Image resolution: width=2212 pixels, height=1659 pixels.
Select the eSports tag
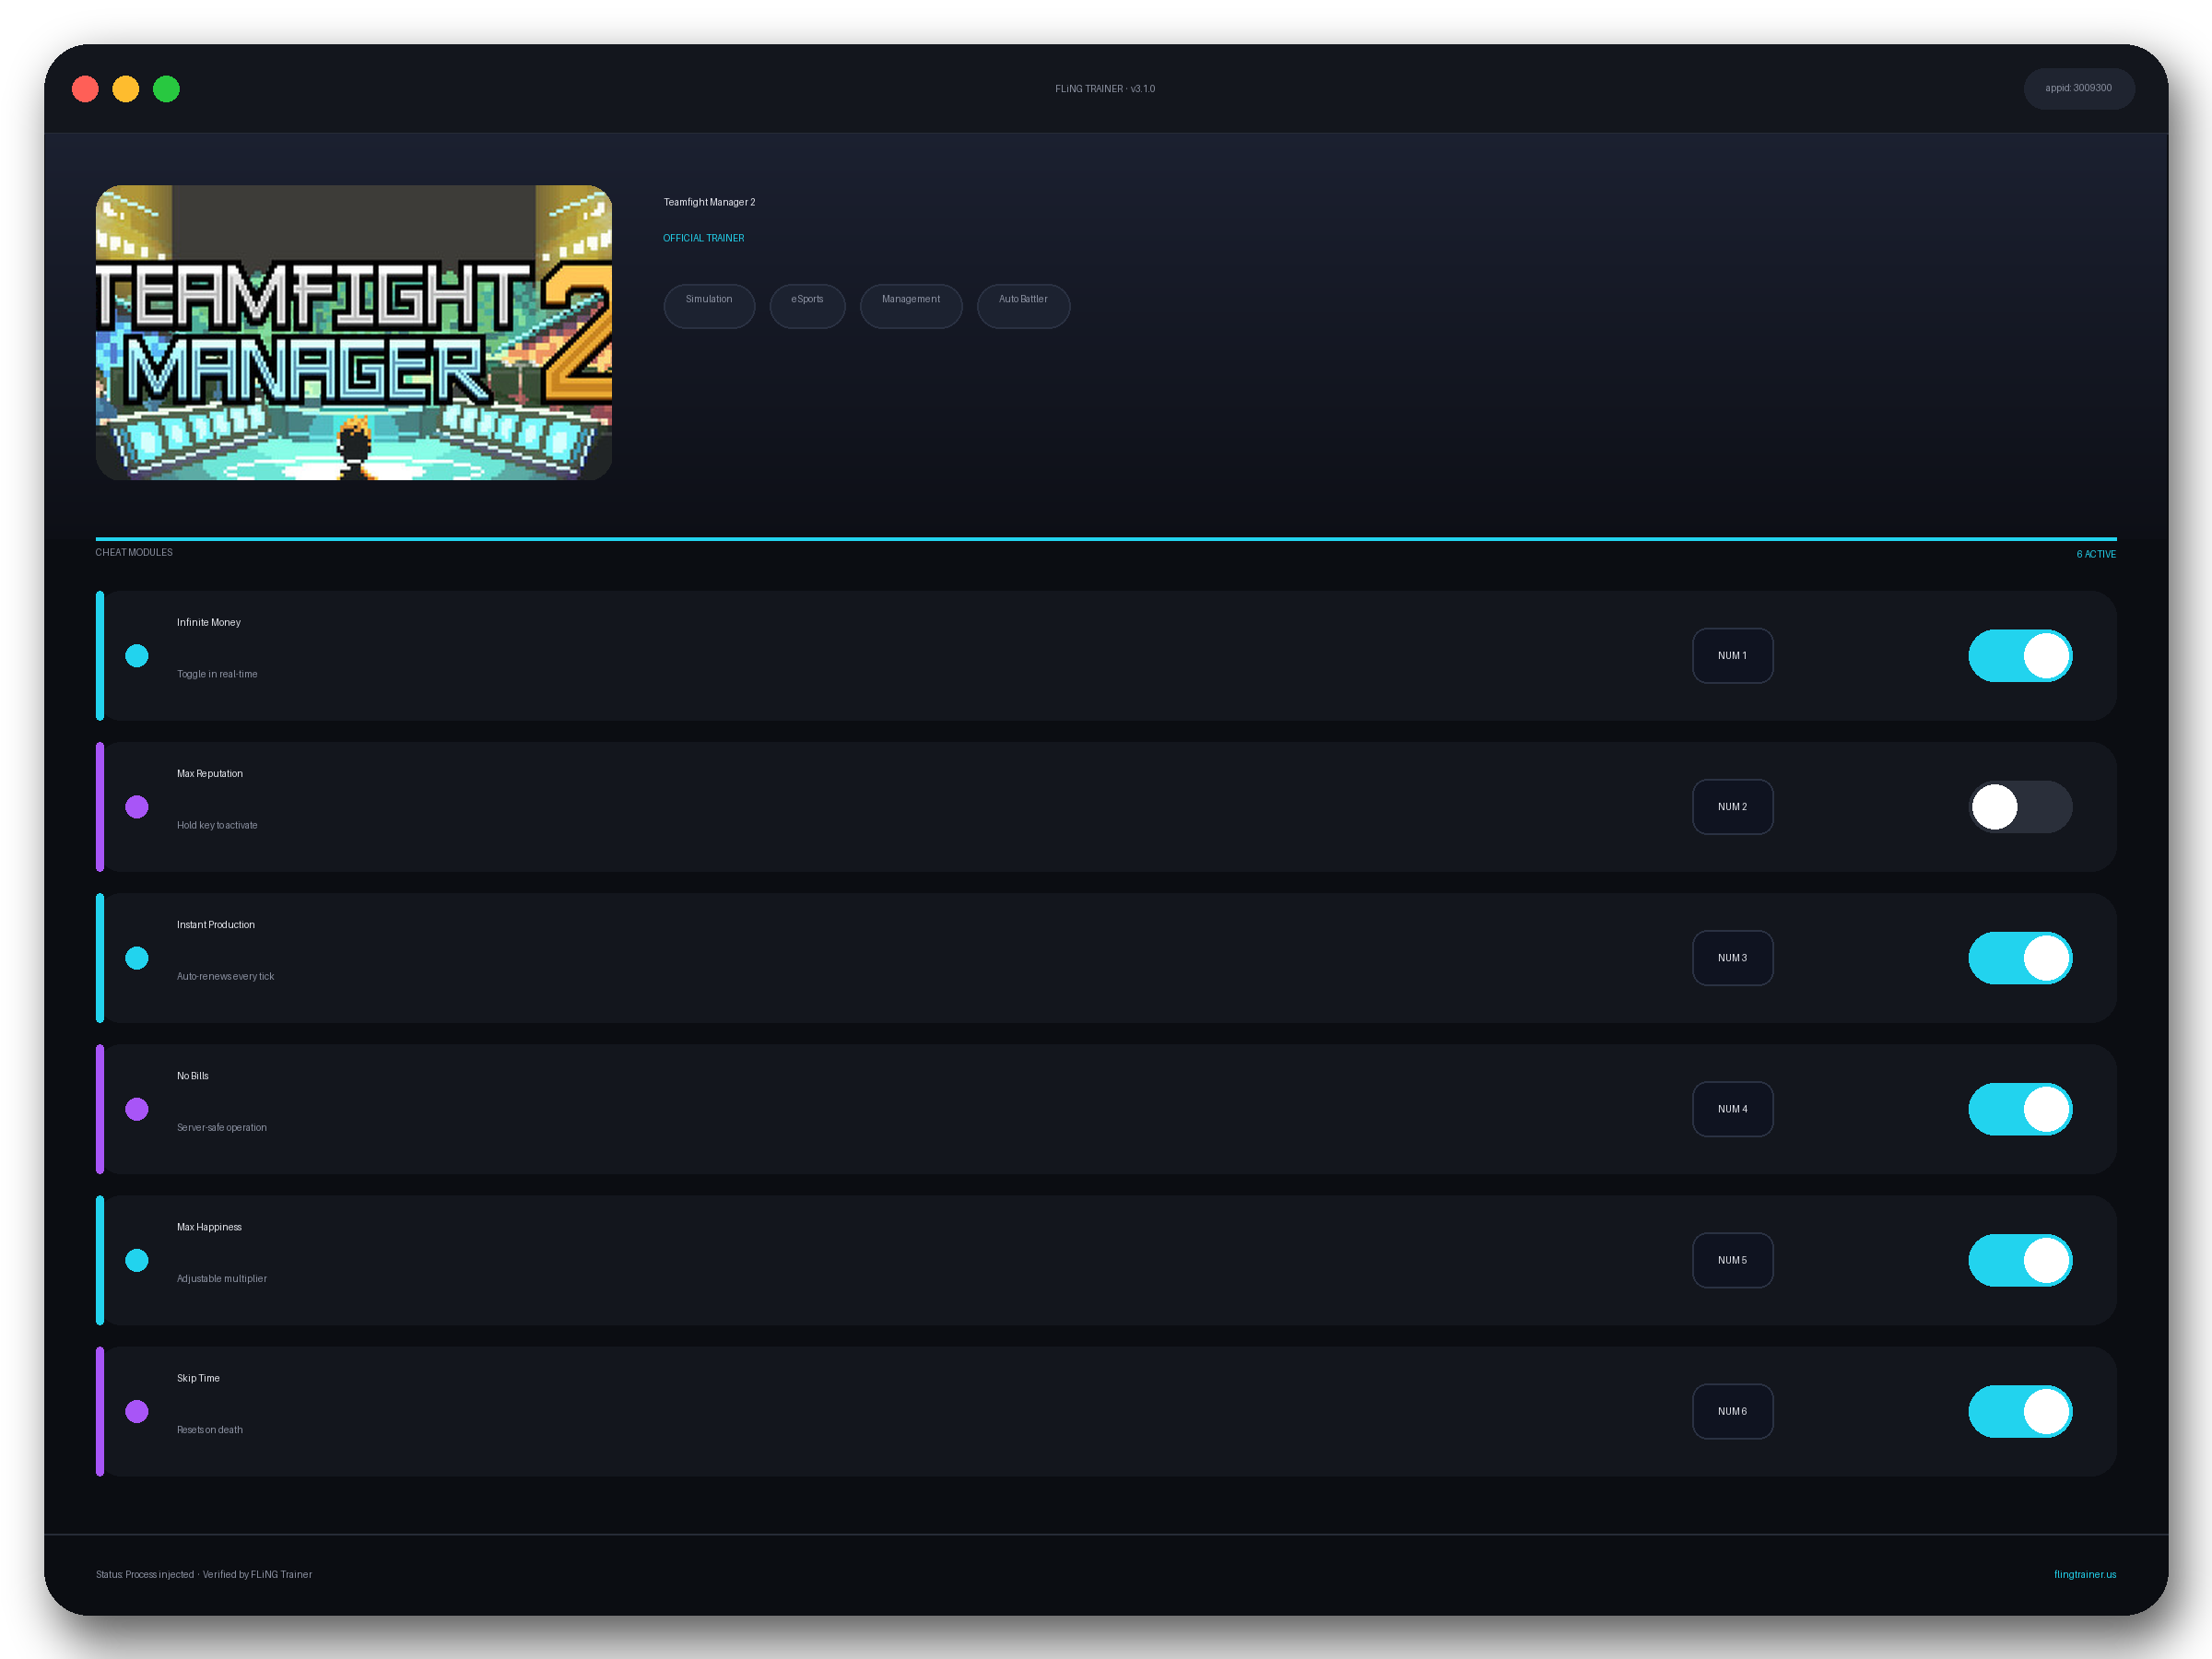pos(807,306)
